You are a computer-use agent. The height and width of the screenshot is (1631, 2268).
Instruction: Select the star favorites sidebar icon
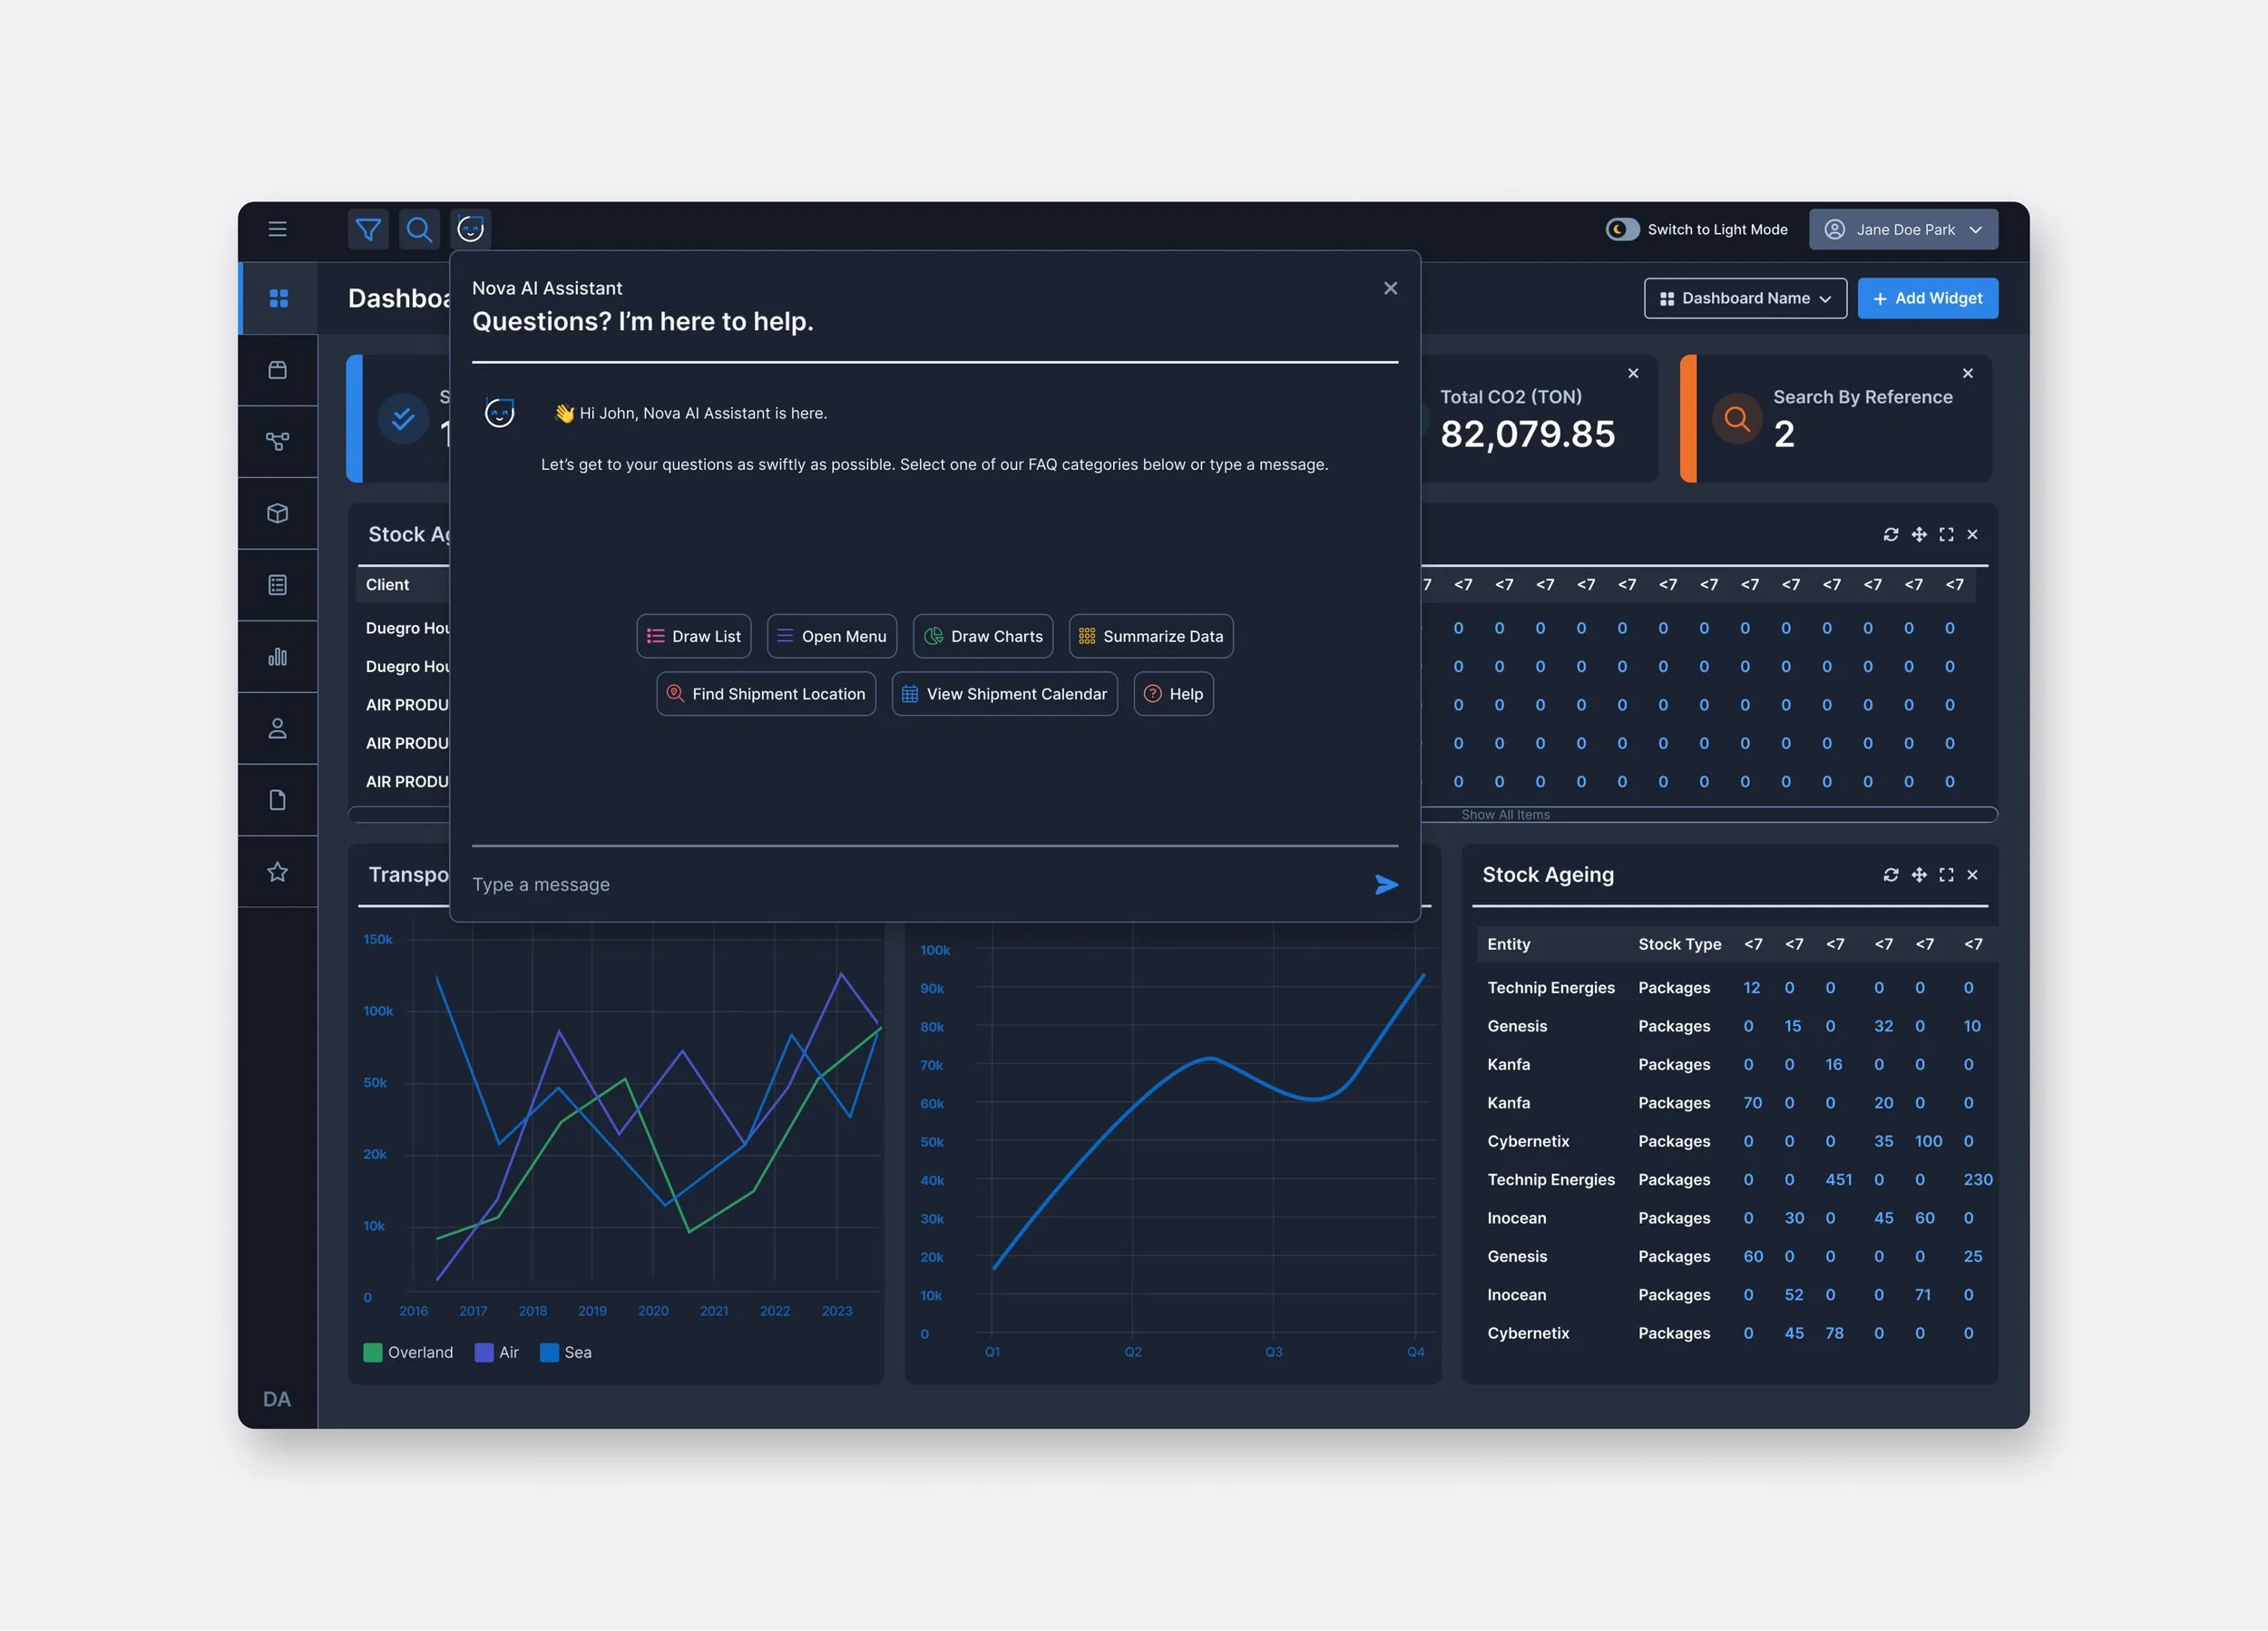[277, 872]
